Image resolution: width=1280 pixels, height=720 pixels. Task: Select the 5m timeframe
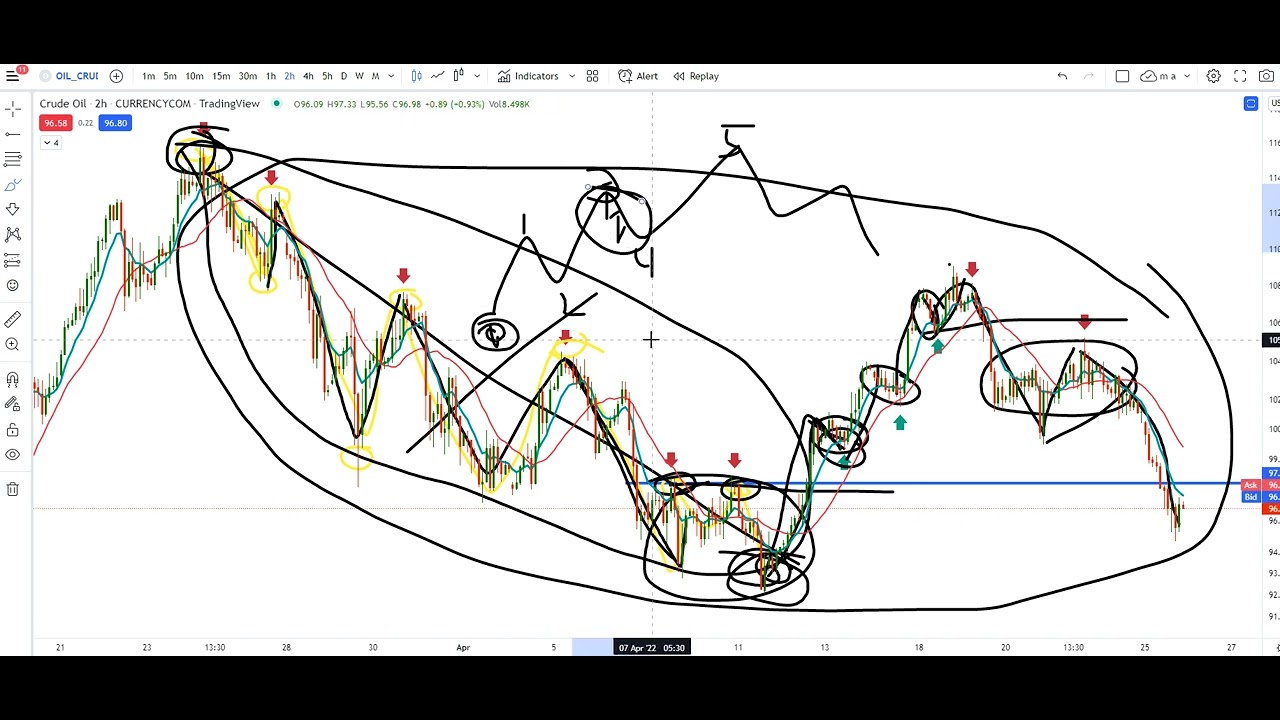(170, 76)
